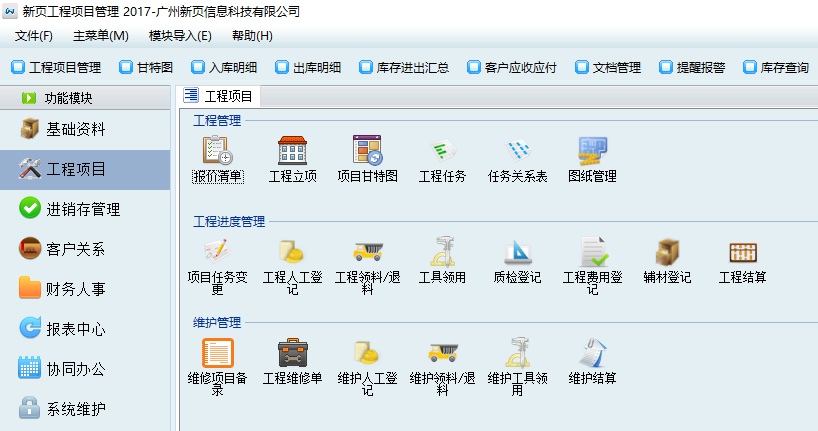This screenshot has width=818, height=431.
Task: Open the 工程人工登记 icon
Action: click(x=292, y=252)
